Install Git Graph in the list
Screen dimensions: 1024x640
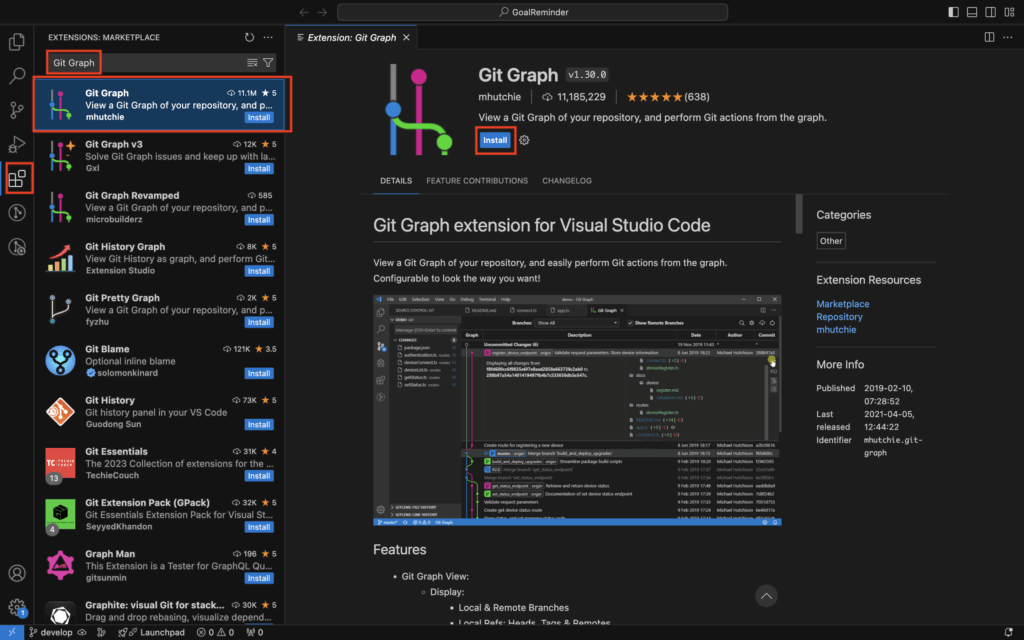tap(259, 118)
